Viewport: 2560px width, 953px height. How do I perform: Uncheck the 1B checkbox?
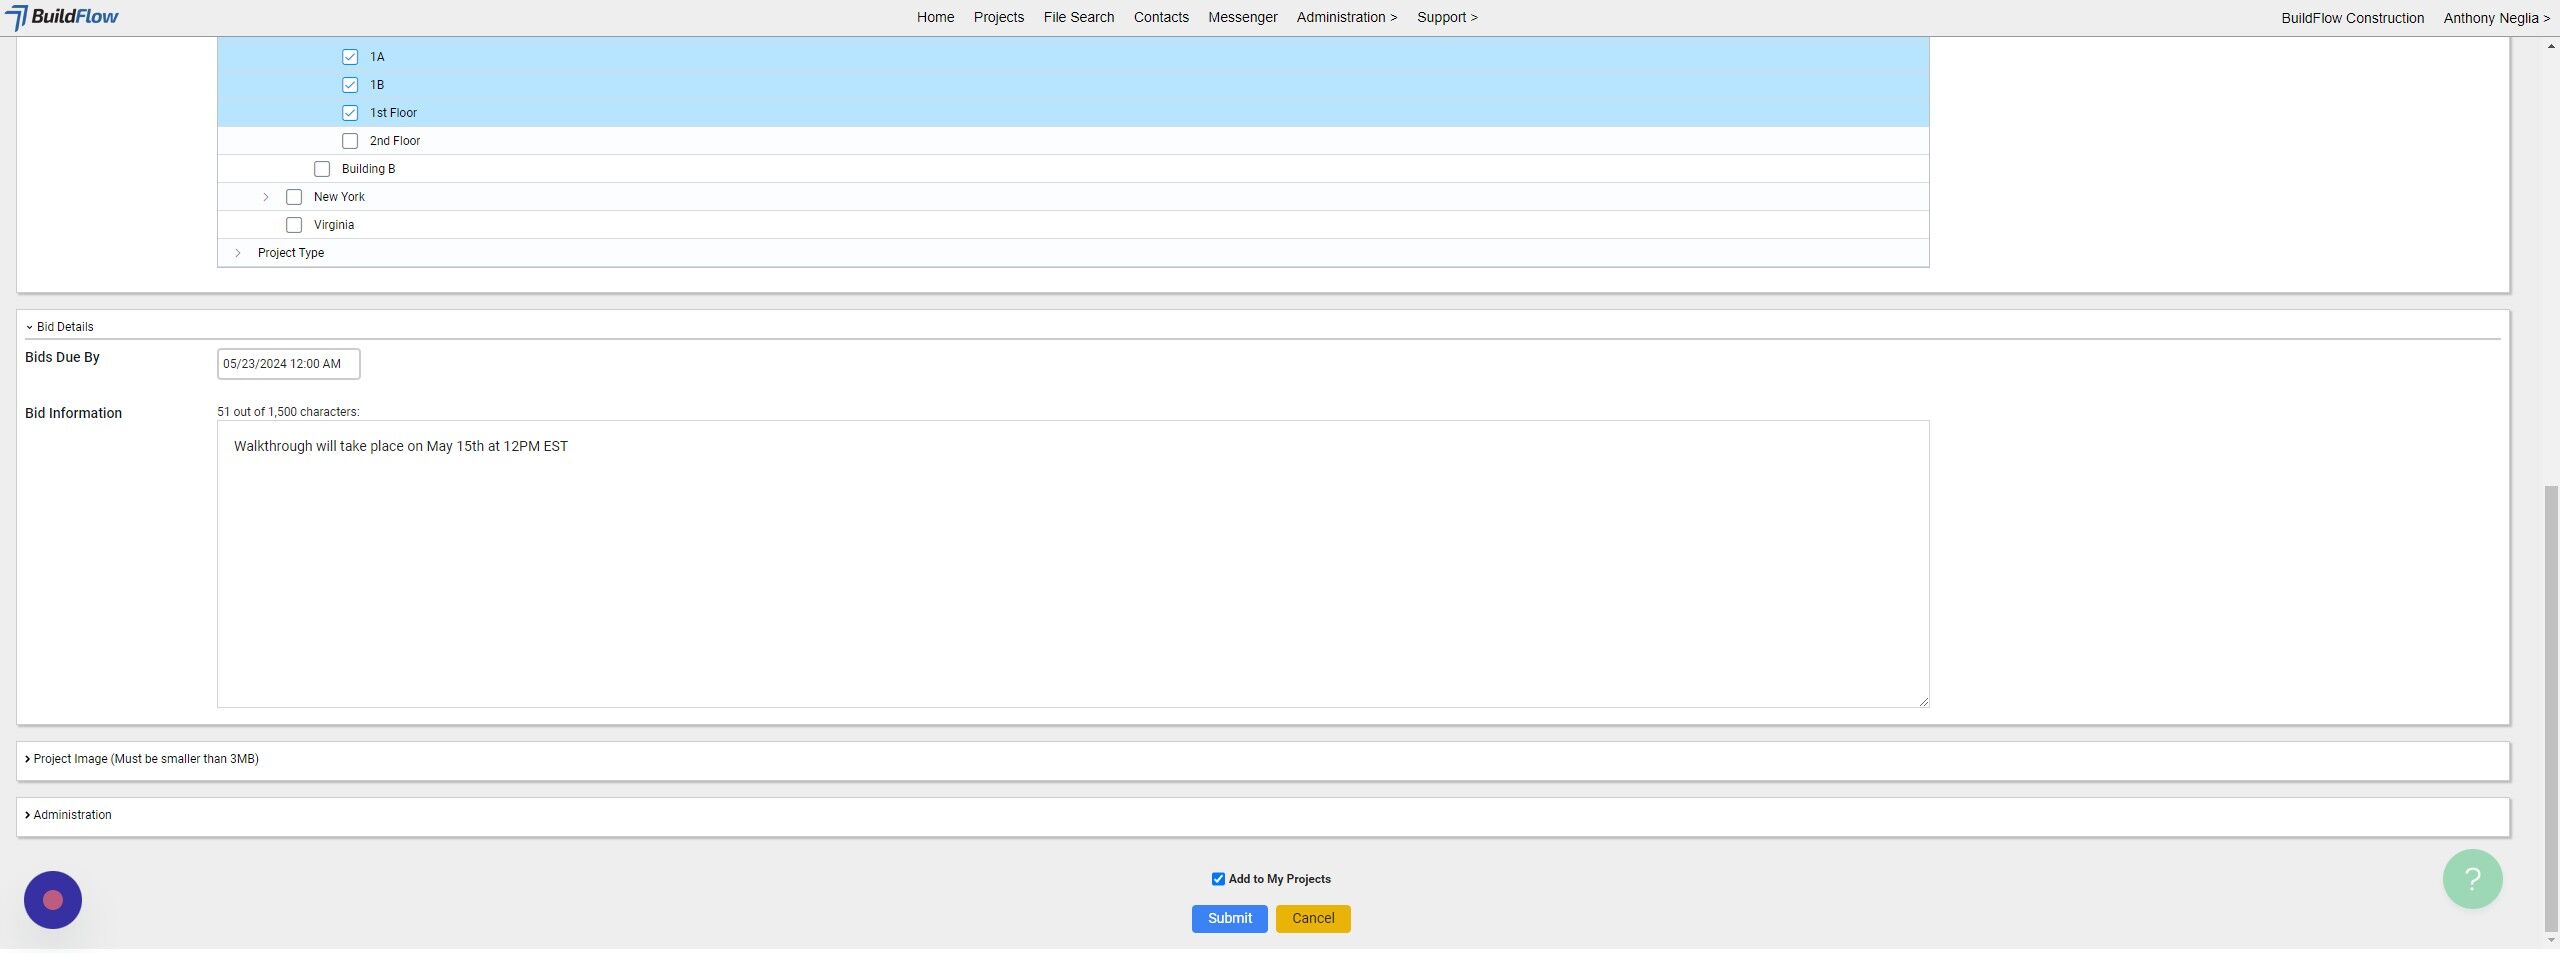point(350,85)
